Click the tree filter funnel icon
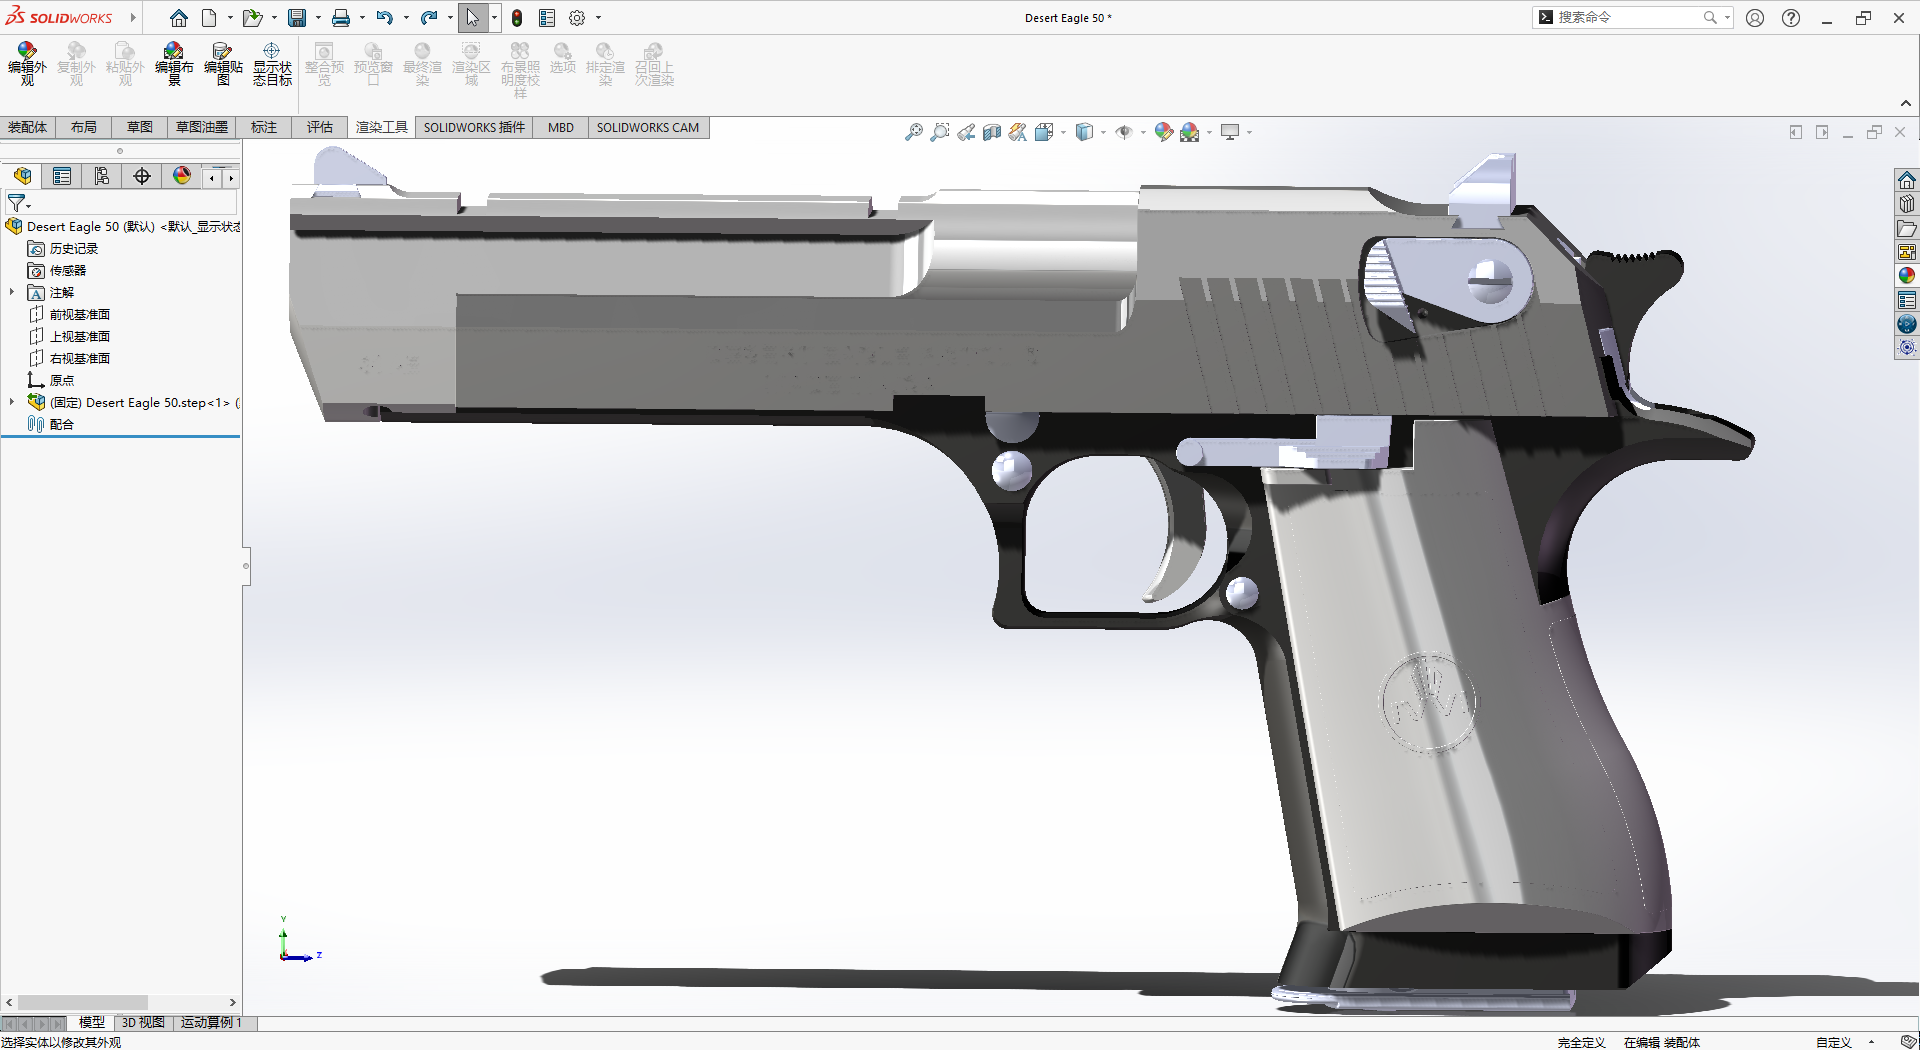 coord(17,203)
